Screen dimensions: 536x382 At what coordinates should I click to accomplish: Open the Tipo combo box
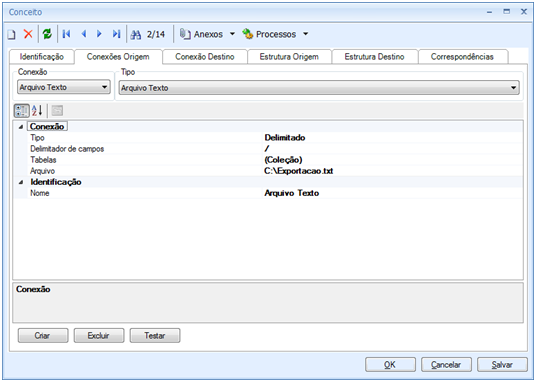click(319, 88)
